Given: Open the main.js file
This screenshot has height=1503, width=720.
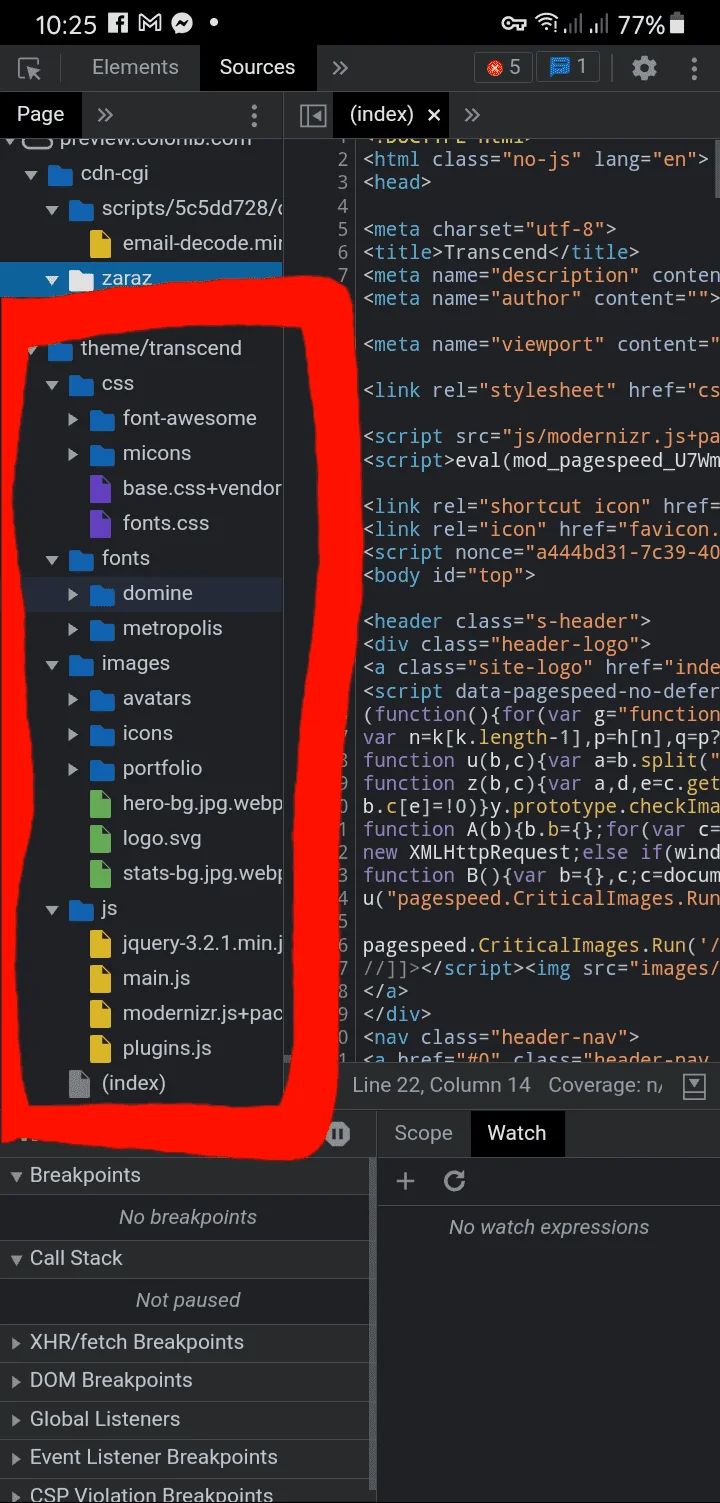Looking at the screenshot, I should pos(140,979).
